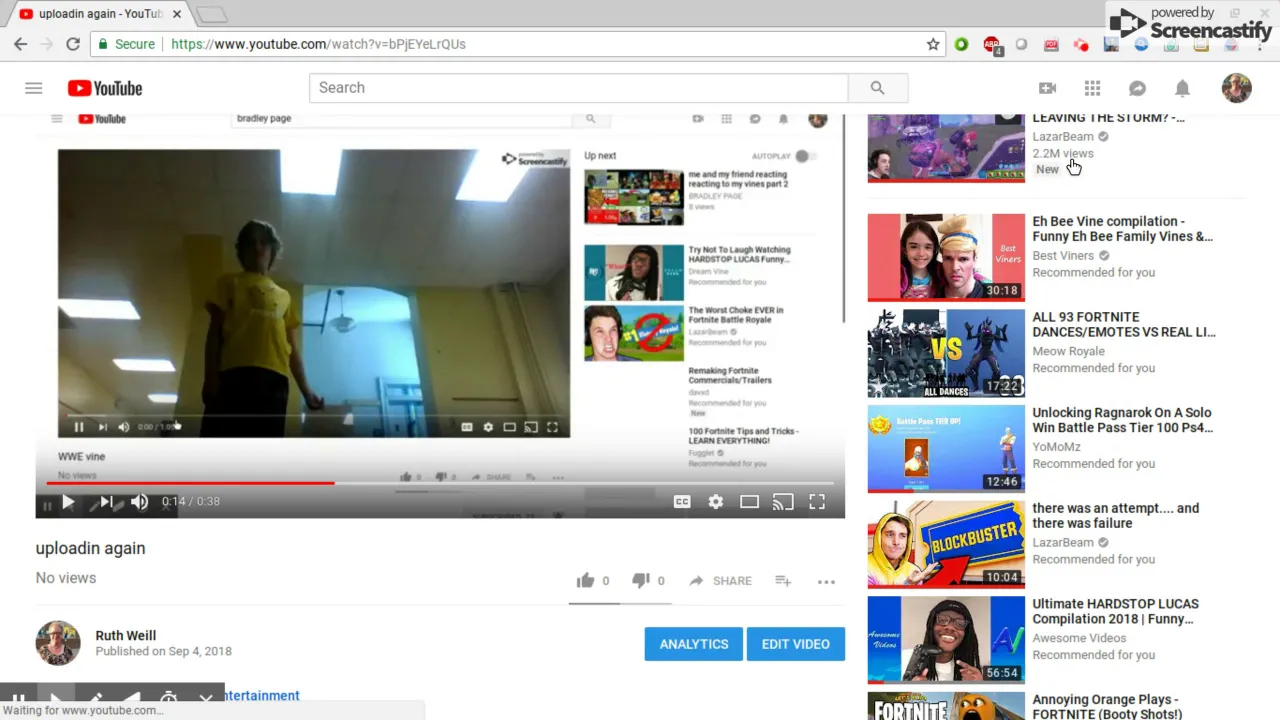Screen dimensions: 1280x720
Task: Click the Adblock Plus extension icon
Action: pyautogui.click(x=992, y=44)
